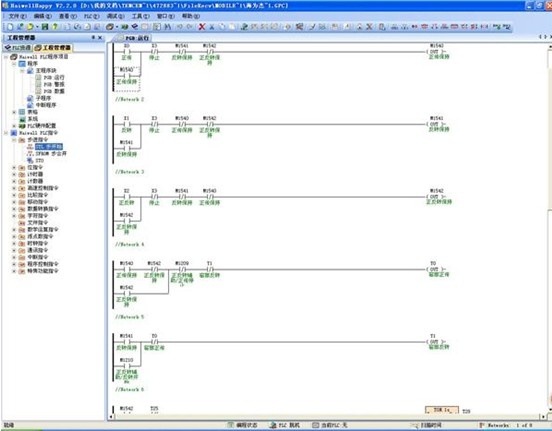Select the PGB 运行 editor tab

click(133, 38)
